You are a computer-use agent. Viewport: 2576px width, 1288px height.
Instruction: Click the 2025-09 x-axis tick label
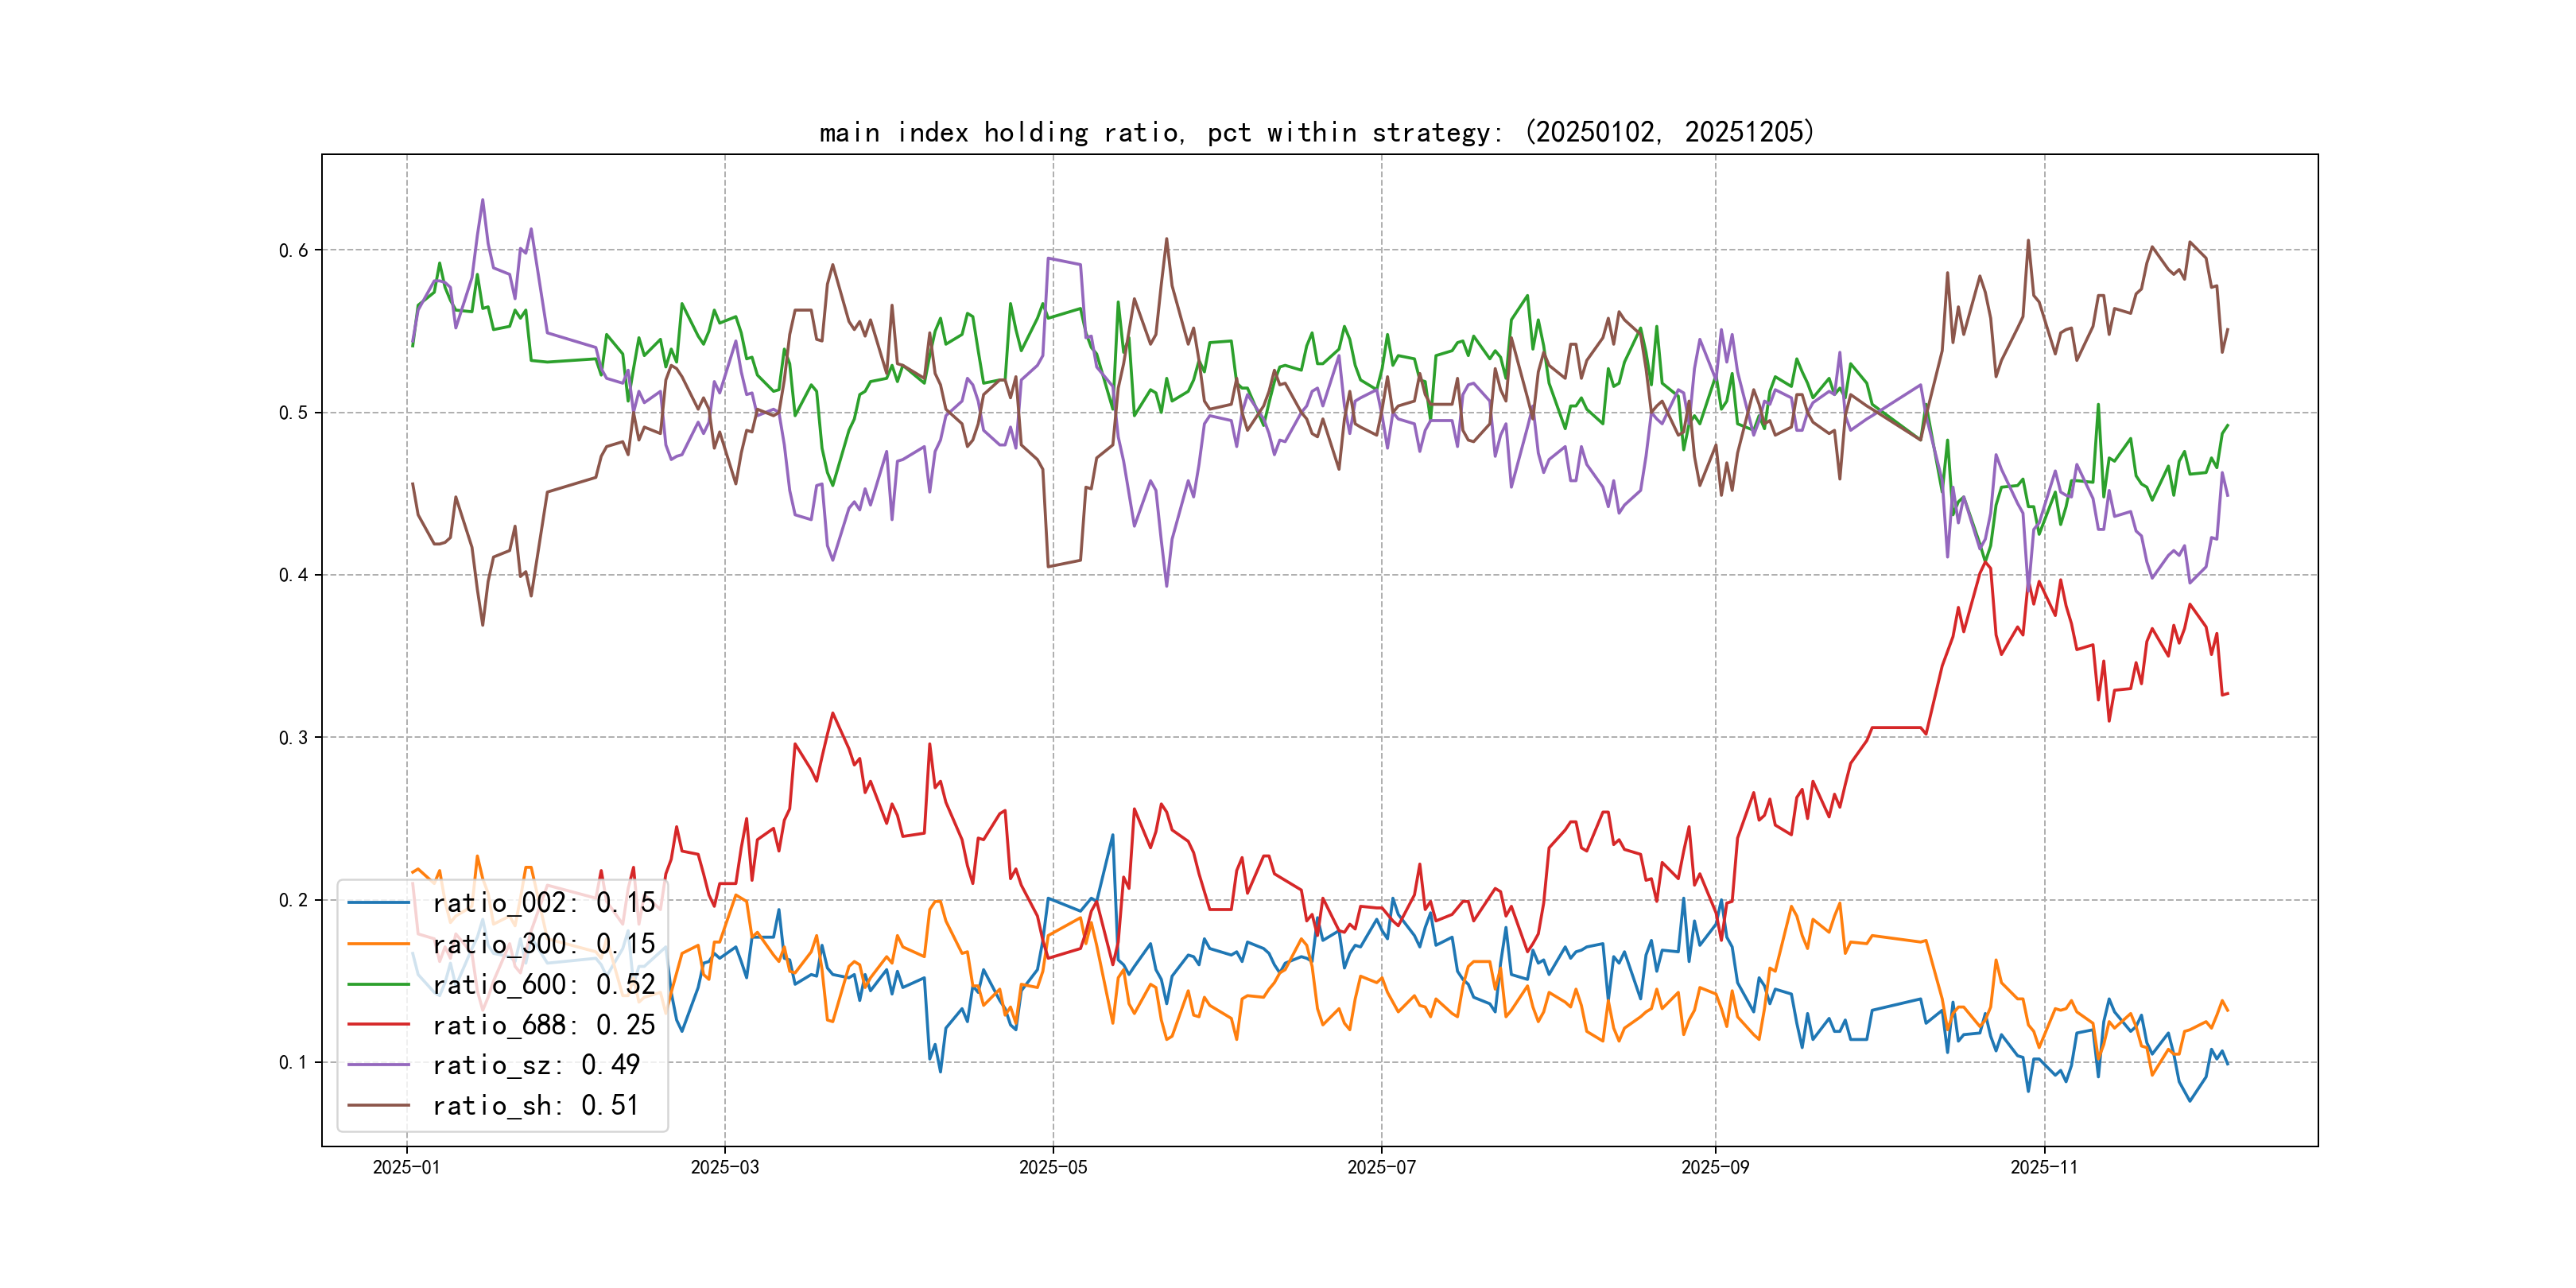point(1715,1167)
